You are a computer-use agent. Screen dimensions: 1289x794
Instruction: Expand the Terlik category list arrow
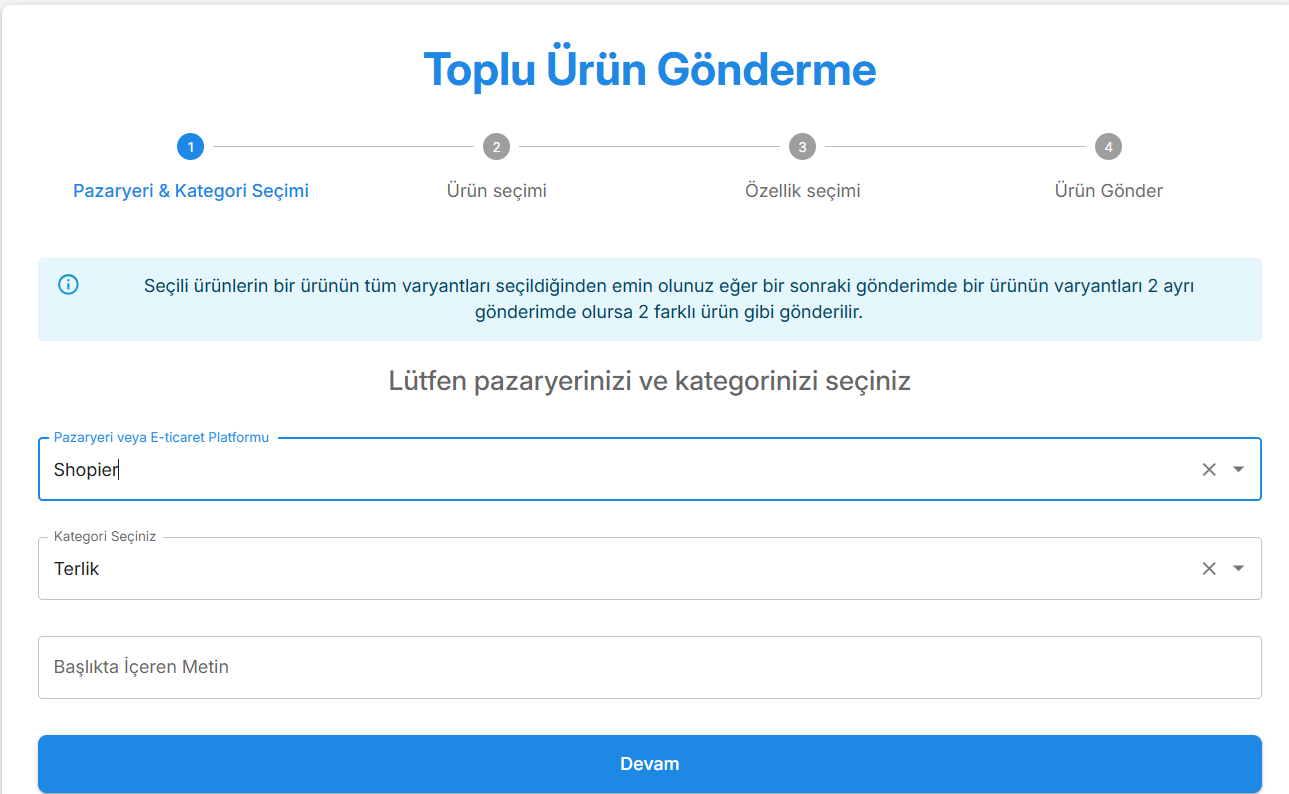pyautogui.click(x=1237, y=567)
